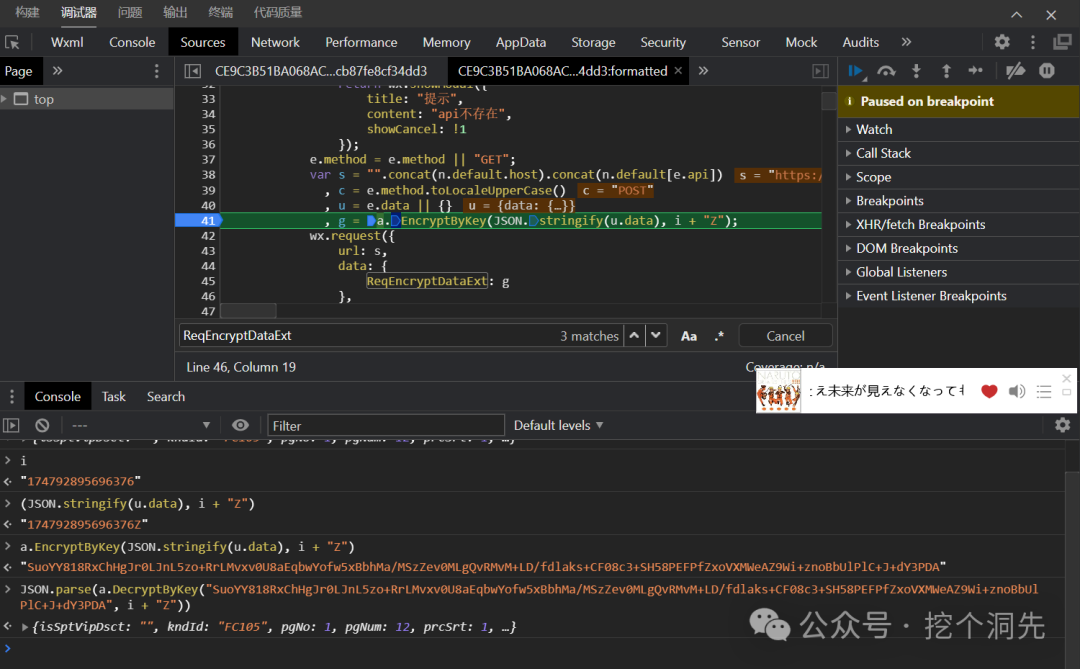
Task: Click line number 41 breakpoint gutter
Action: click(x=207, y=220)
